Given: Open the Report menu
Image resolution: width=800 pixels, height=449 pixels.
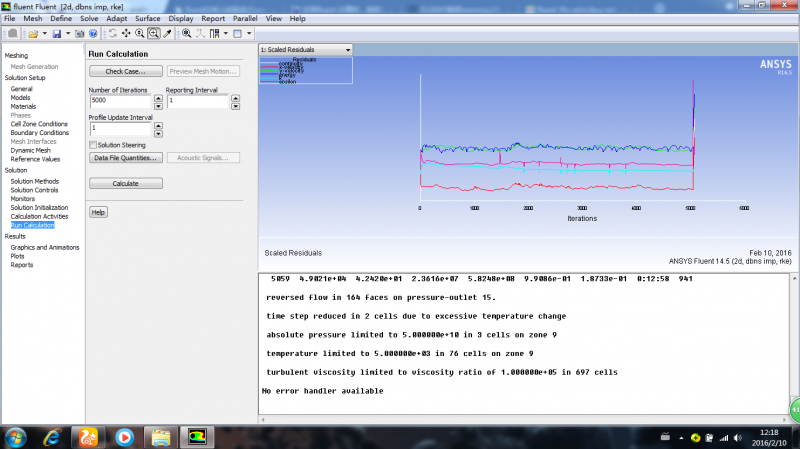Looking at the screenshot, I should 213,18.
